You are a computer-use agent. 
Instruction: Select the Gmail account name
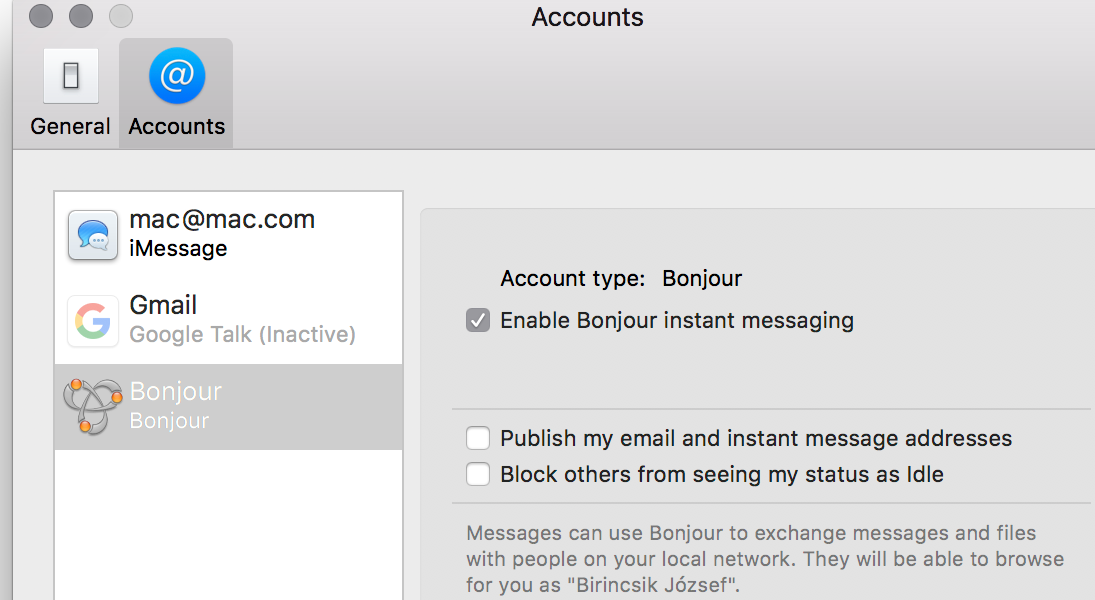pos(163,305)
